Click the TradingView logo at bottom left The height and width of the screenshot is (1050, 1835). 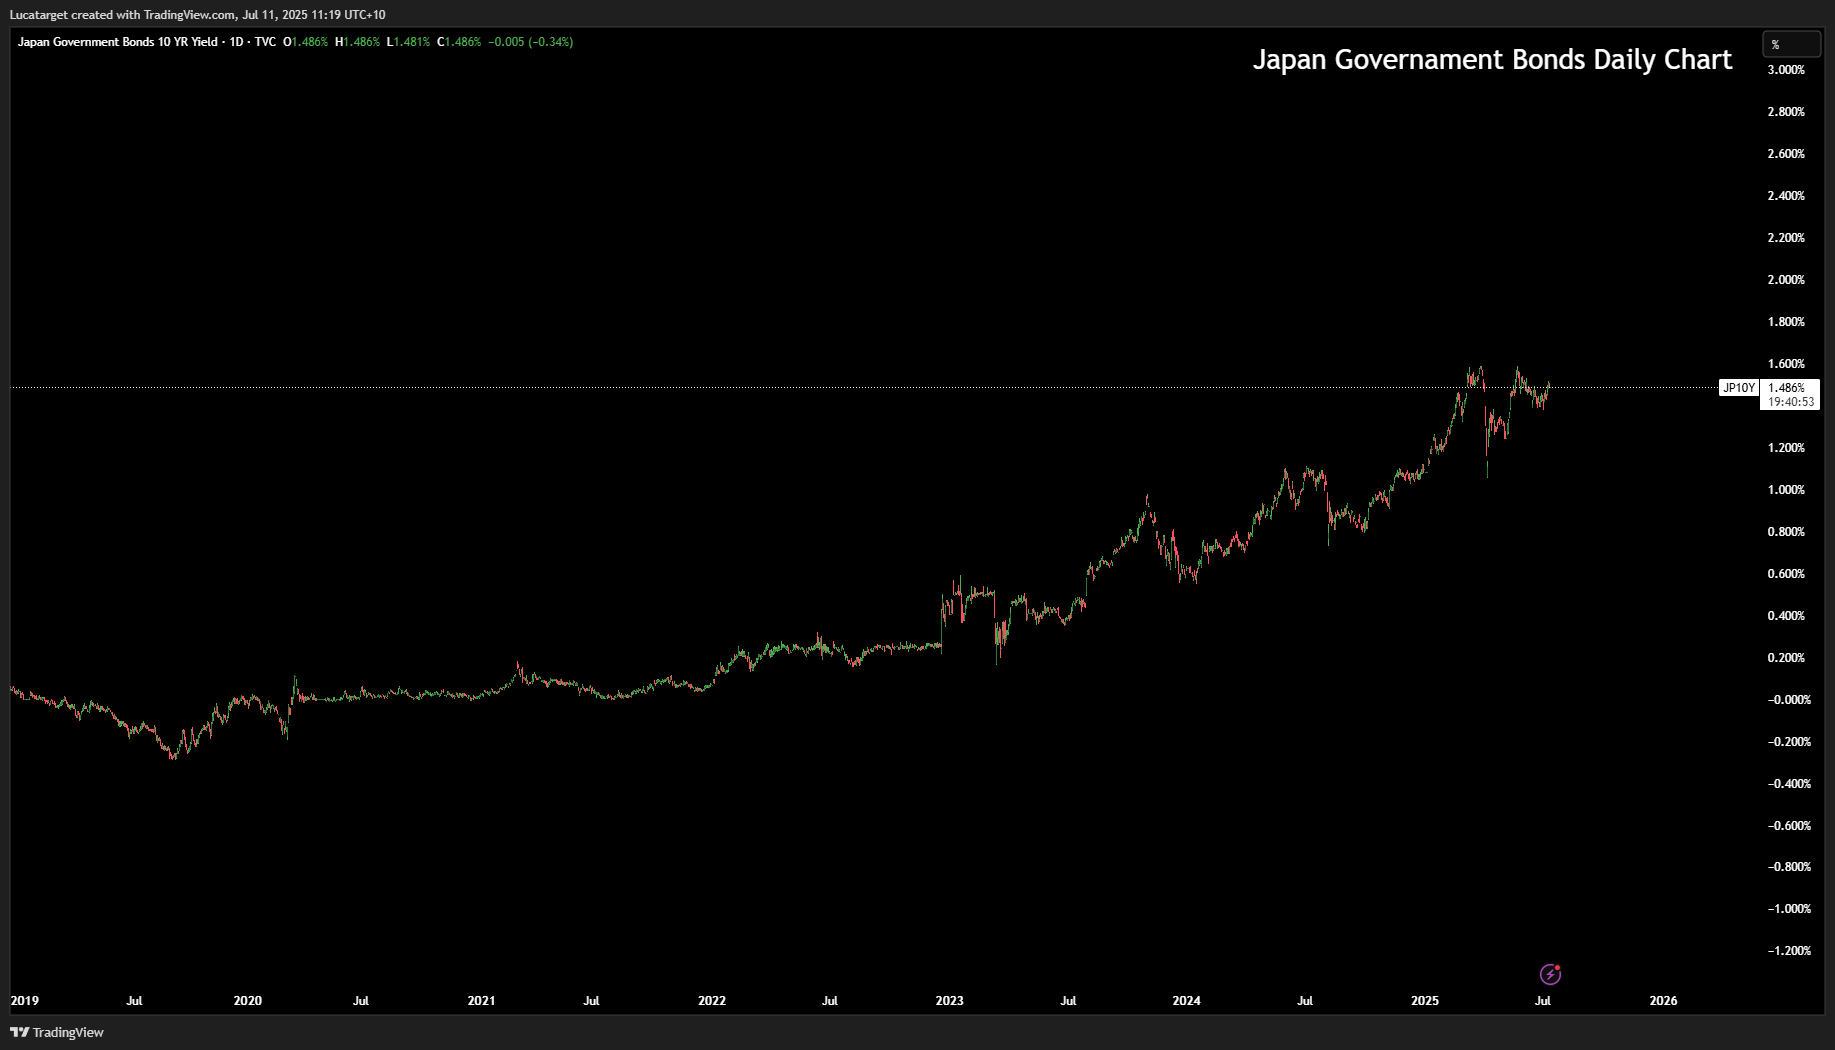pos(57,1032)
